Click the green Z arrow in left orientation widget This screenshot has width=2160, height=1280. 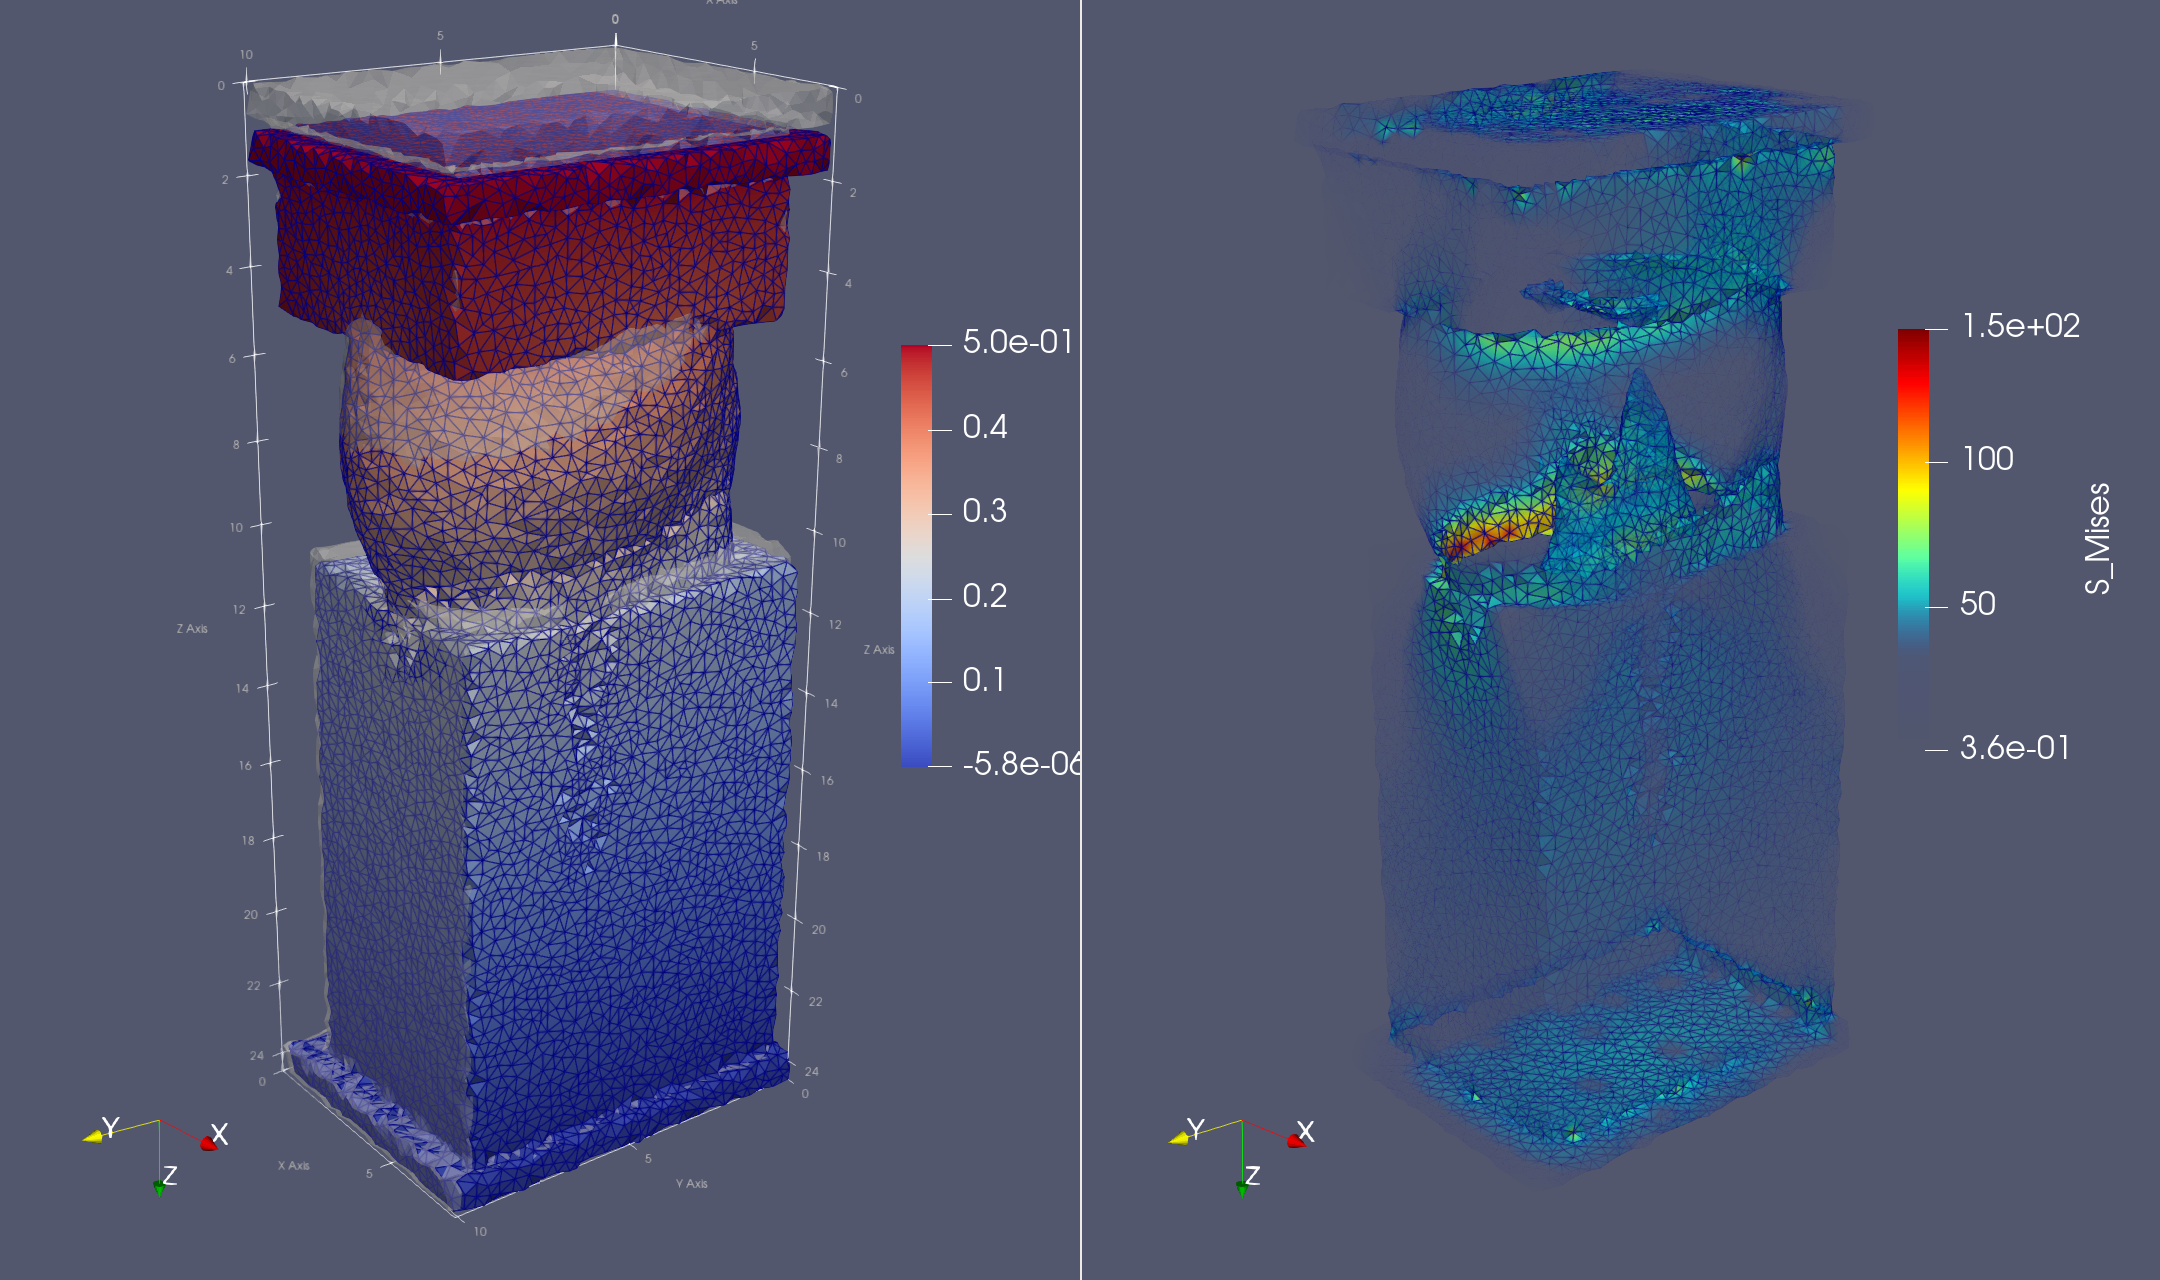tap(158, 1187)
